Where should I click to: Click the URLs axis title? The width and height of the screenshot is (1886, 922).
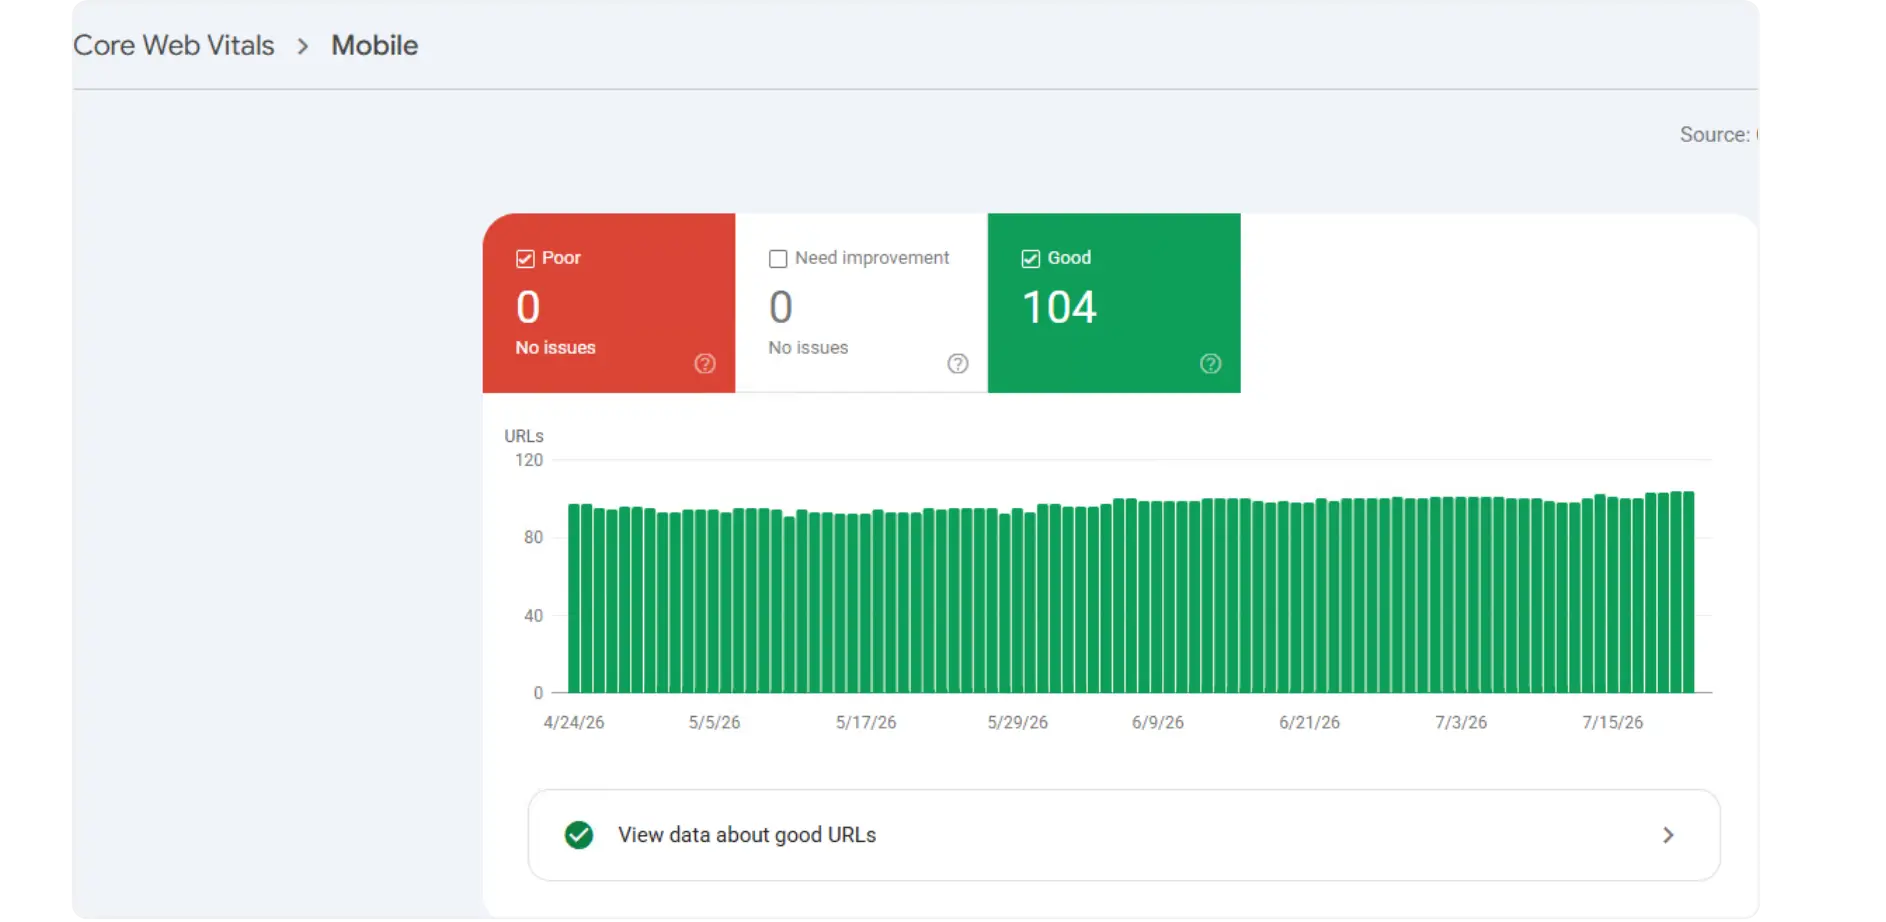pyautogui.click(x=524, y=436)
